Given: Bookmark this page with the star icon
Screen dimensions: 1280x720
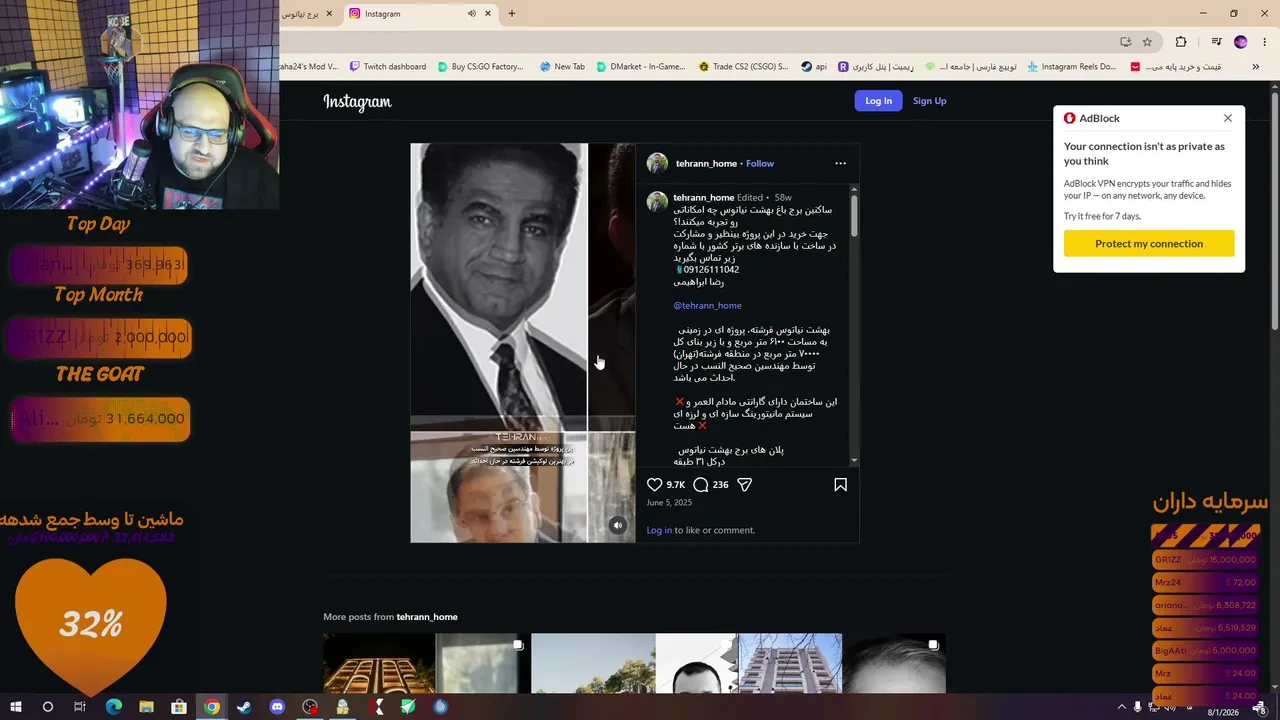Looking at the screenshot, I should [1147, 42].
